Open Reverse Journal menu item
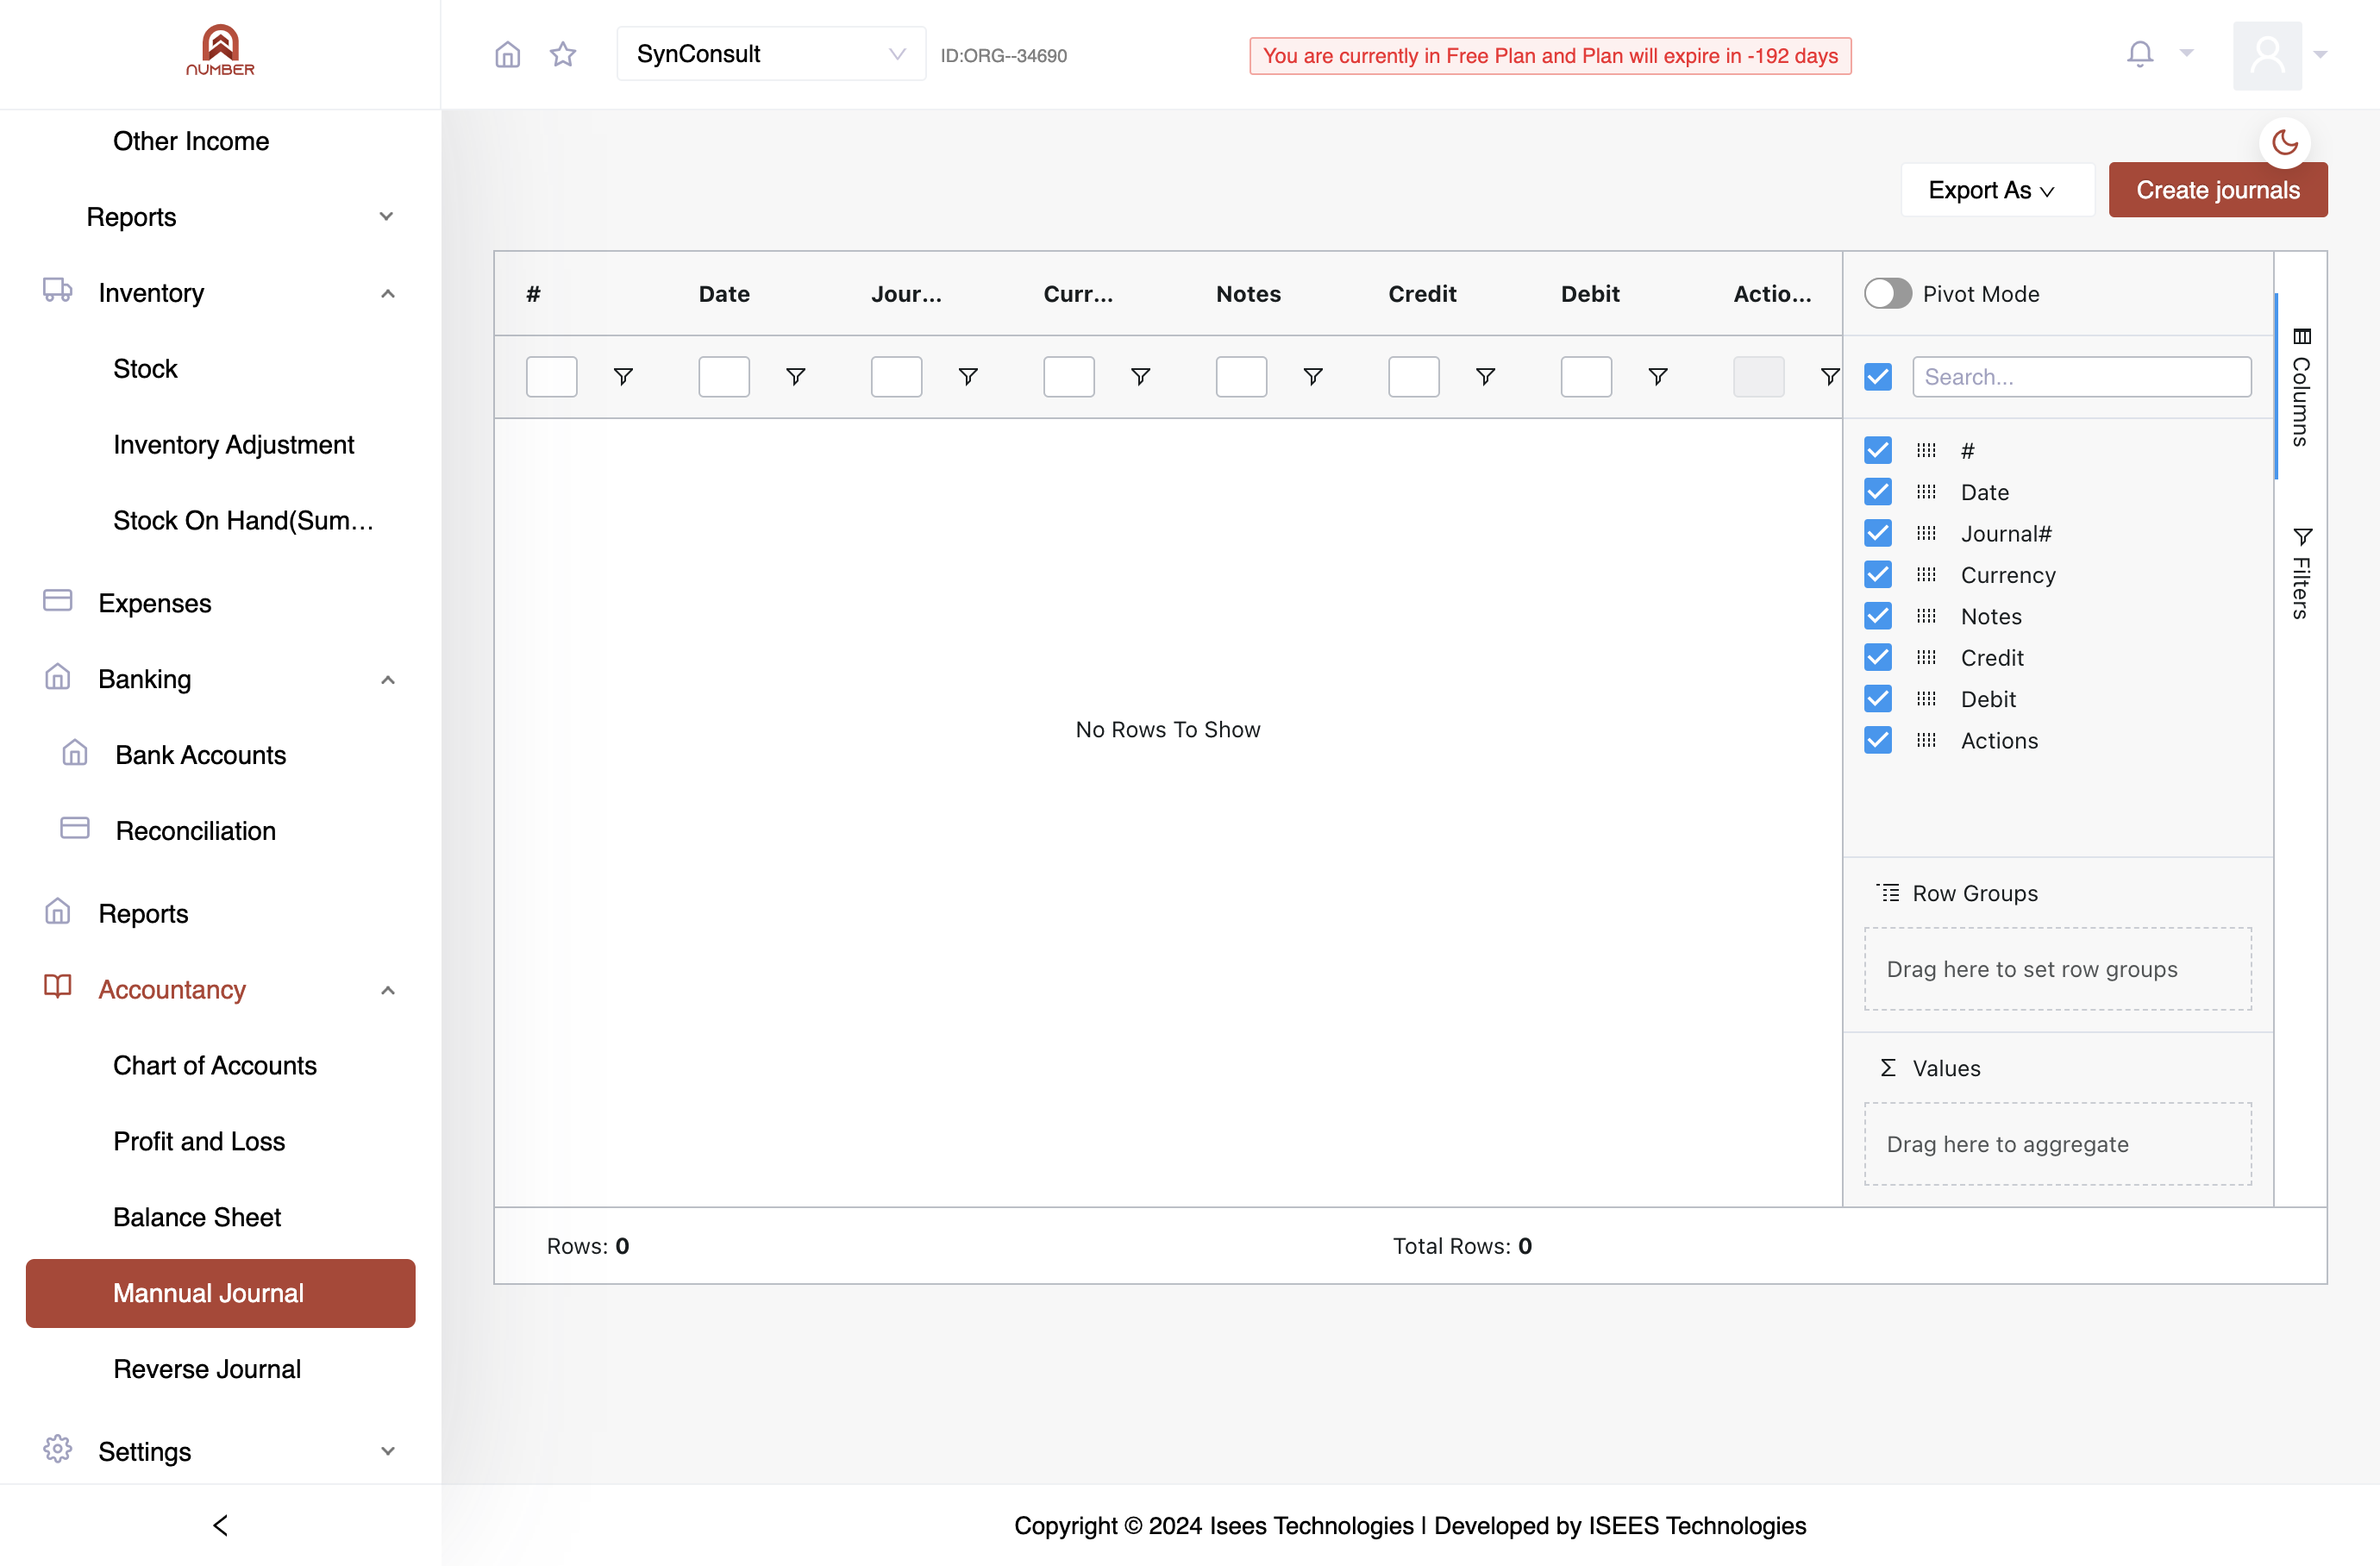The height and width of the screenshot is (1566, 2380). [207, 1369]
